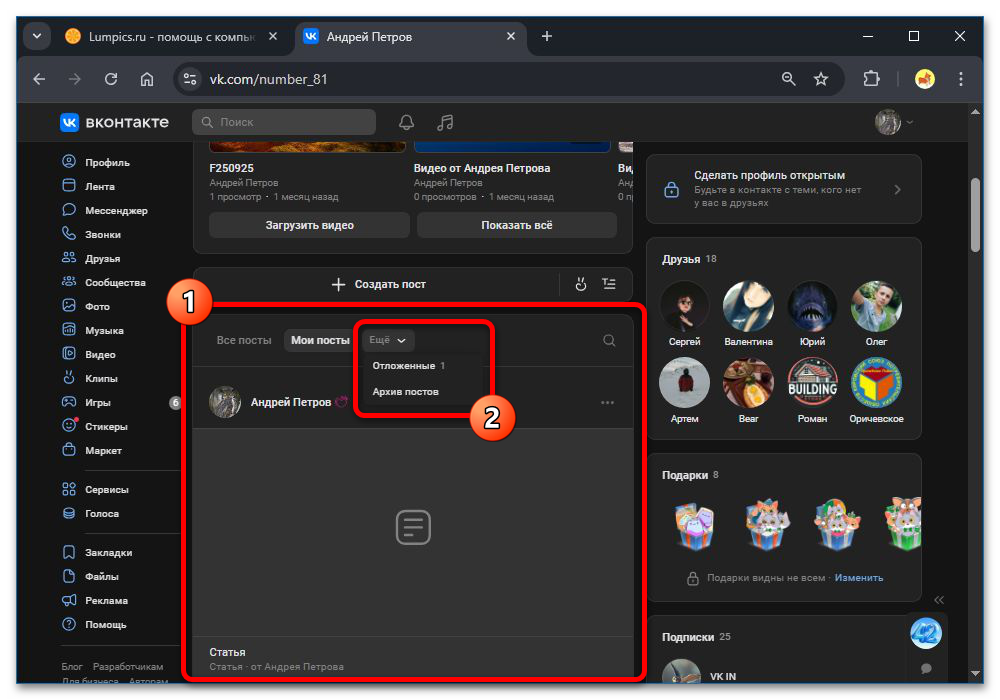Select Отложенные menu entry
This screenshot has width=1000, height=700.
pos(409,366)
